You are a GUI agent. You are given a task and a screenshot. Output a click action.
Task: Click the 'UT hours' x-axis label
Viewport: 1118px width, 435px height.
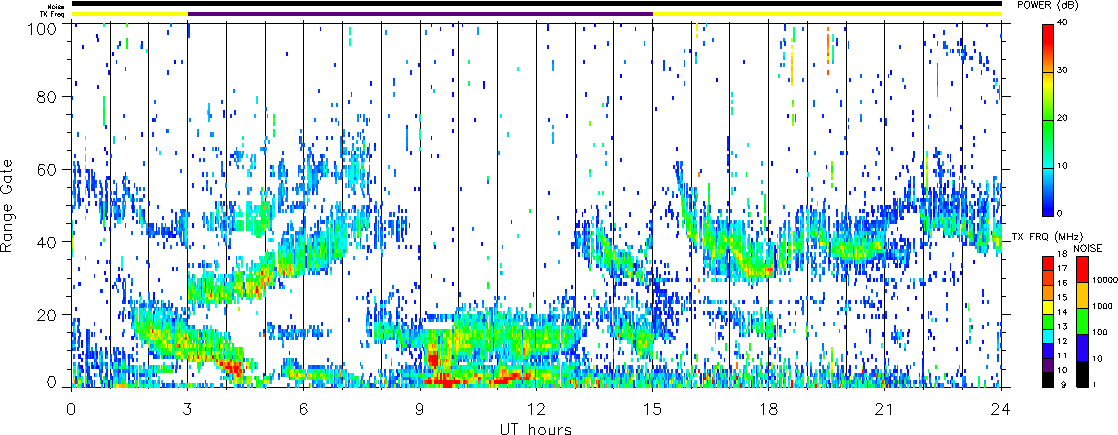(536, 429)
